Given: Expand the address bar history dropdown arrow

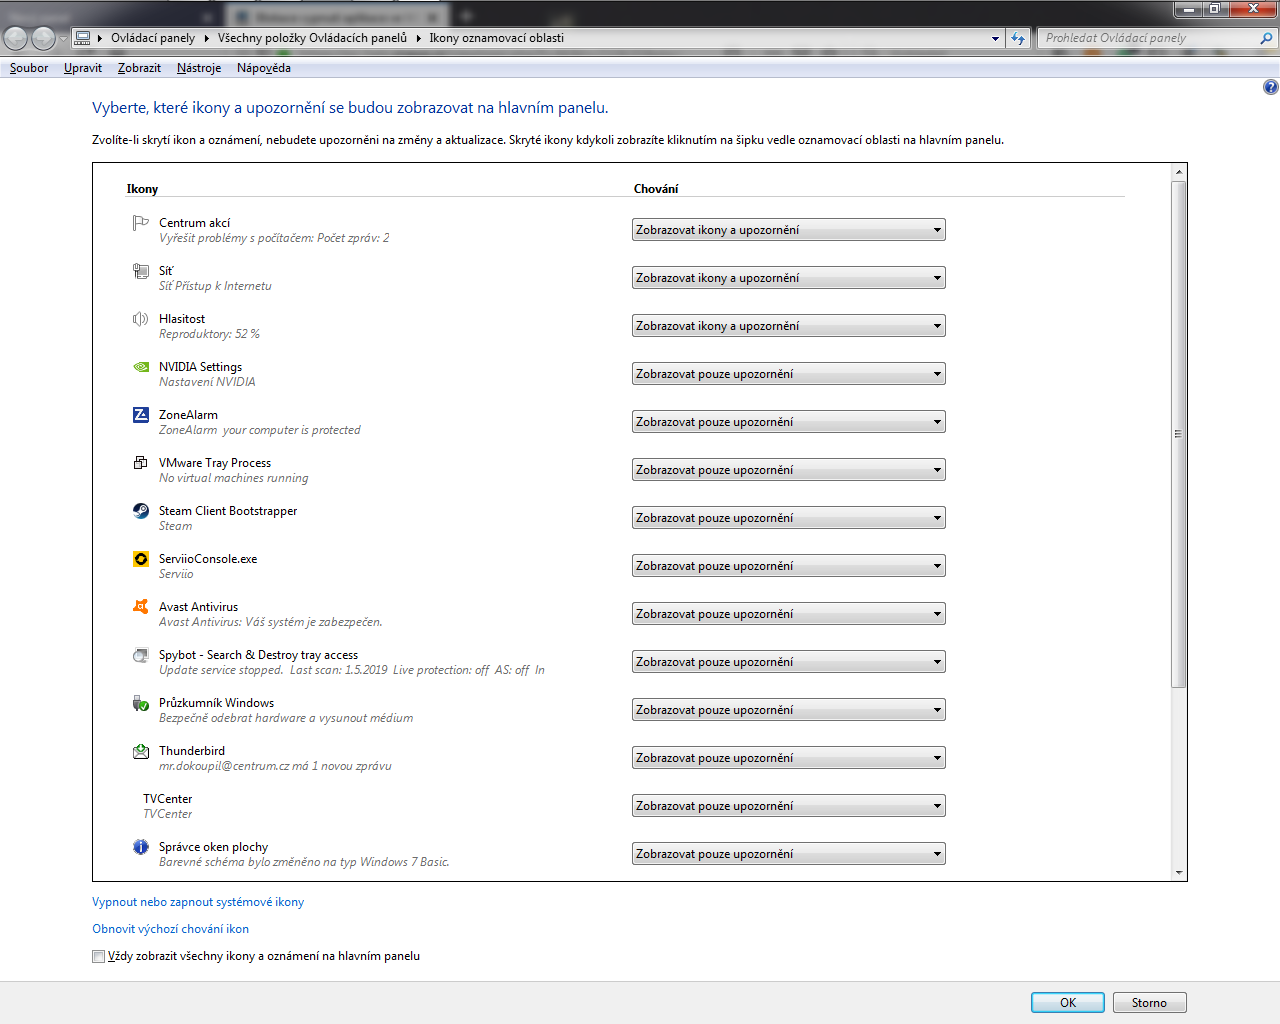Looking at the screenshot, I should [995, 38].
